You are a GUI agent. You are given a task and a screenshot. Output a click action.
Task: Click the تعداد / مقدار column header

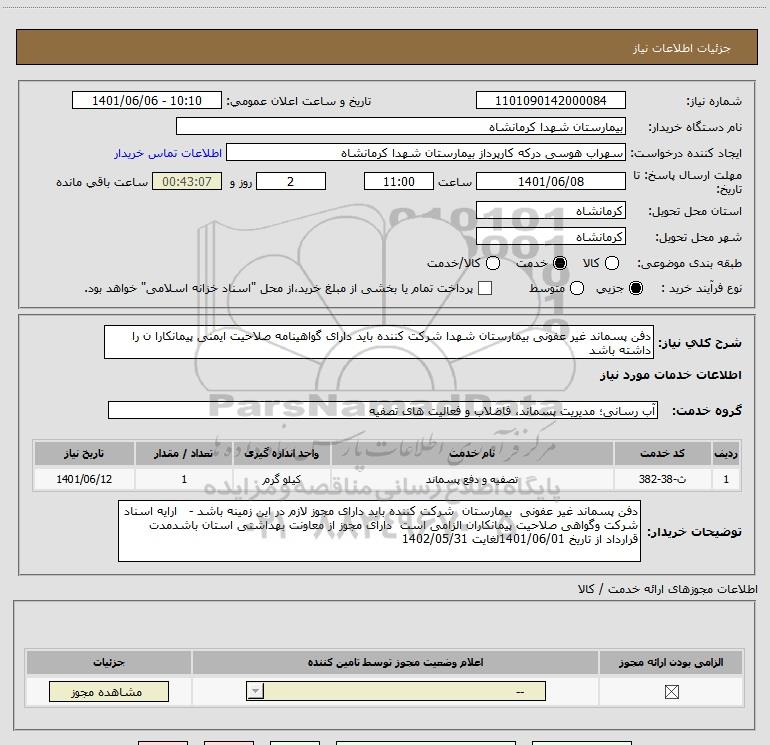point(184,453)
